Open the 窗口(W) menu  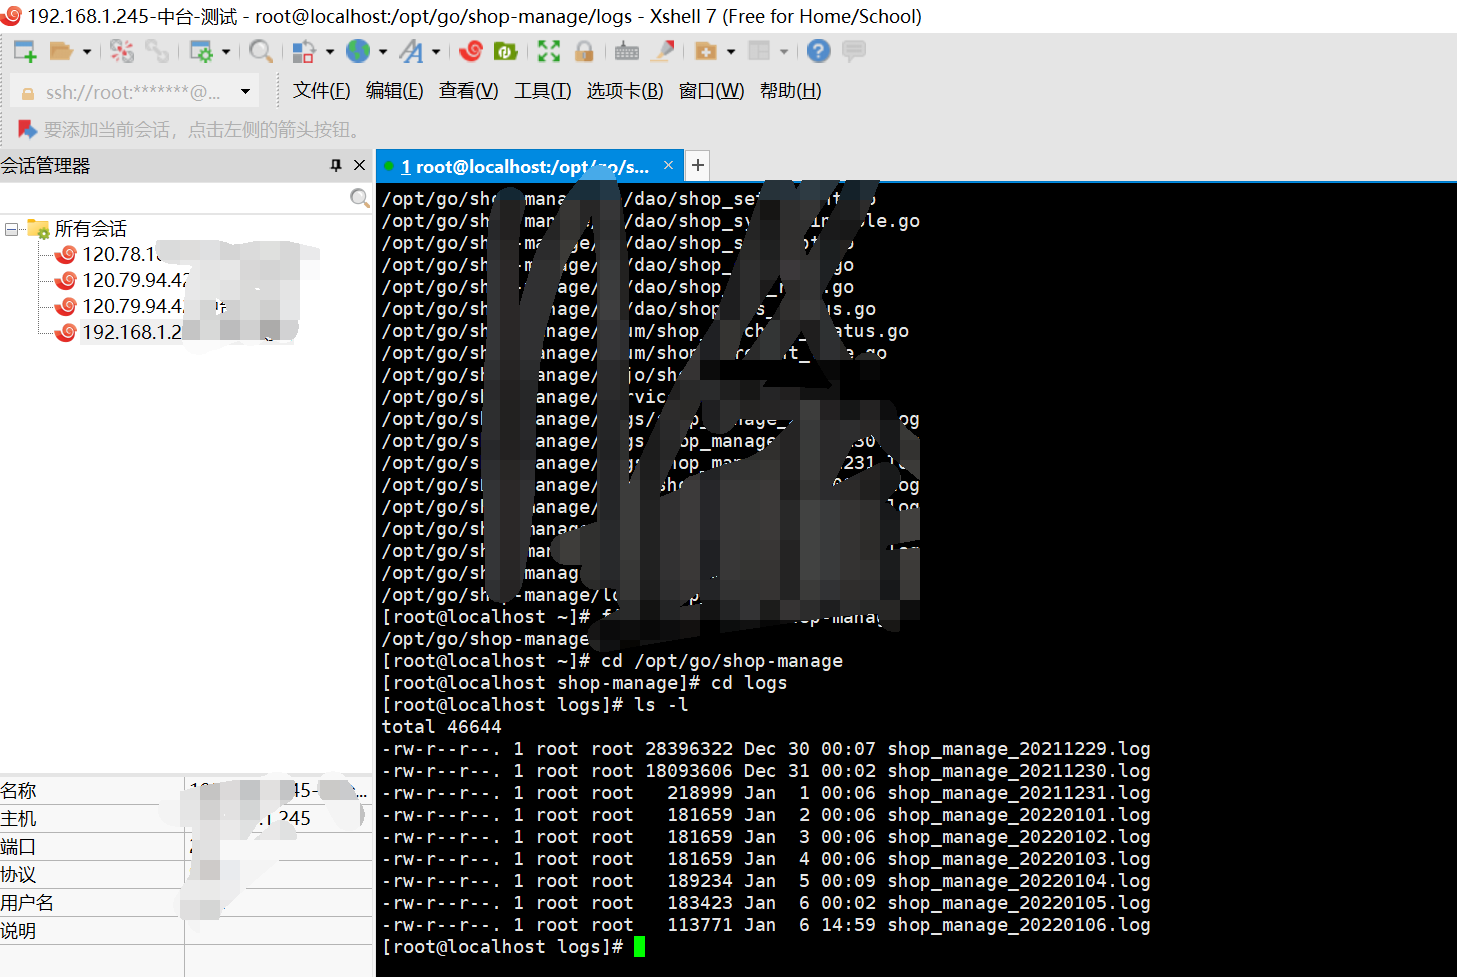[711, 91]
